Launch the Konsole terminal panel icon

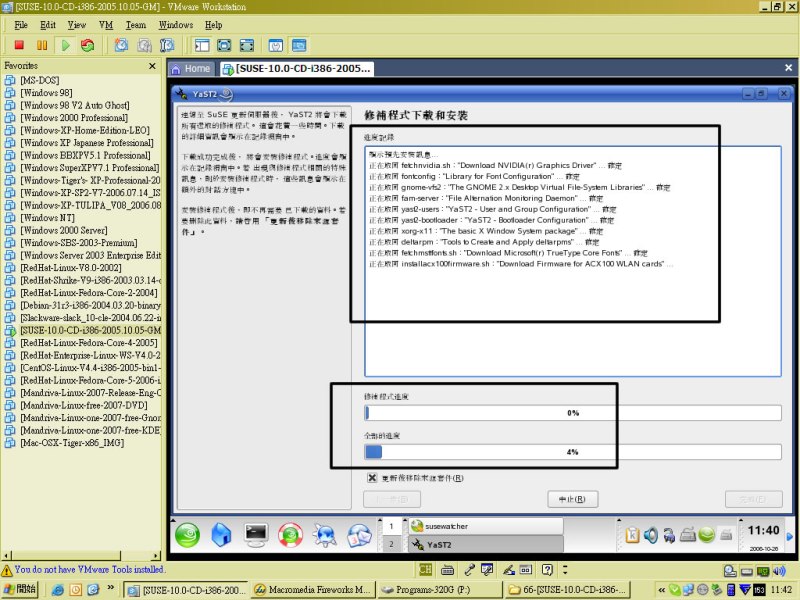pos(256,535)
